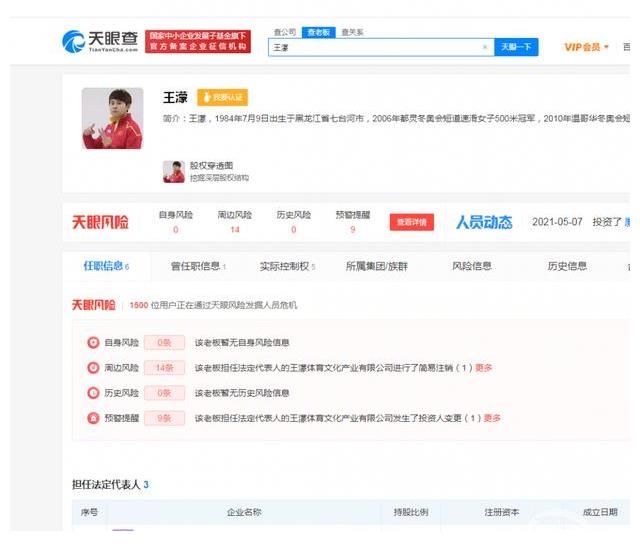This screenshot has width=640, height=551.
Task: Click the 周边风险 count 14 in the summary bar
Action: (x=235, y=229)
